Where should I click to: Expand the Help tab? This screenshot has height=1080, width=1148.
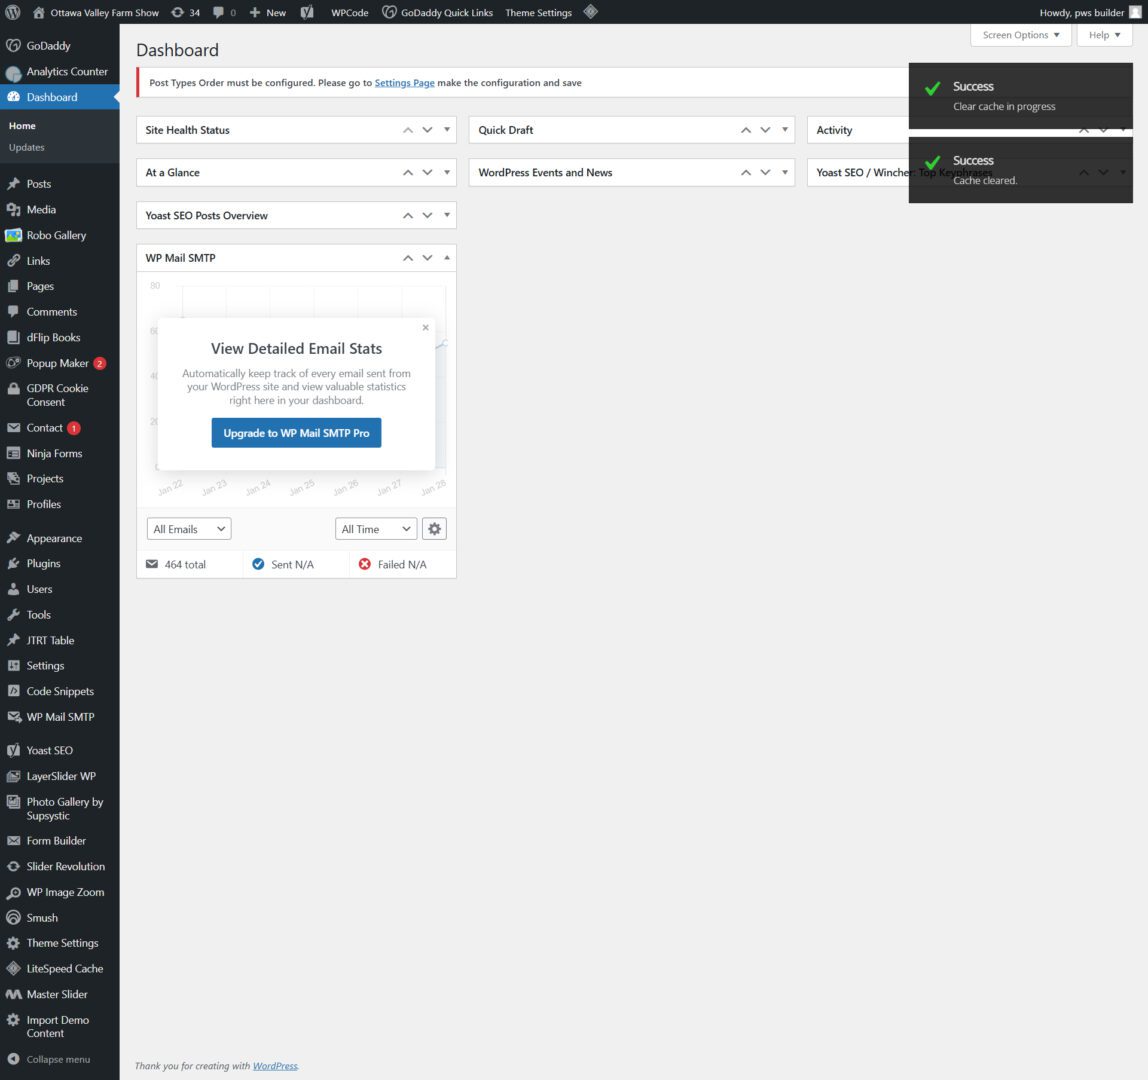tap(1104, 35)
